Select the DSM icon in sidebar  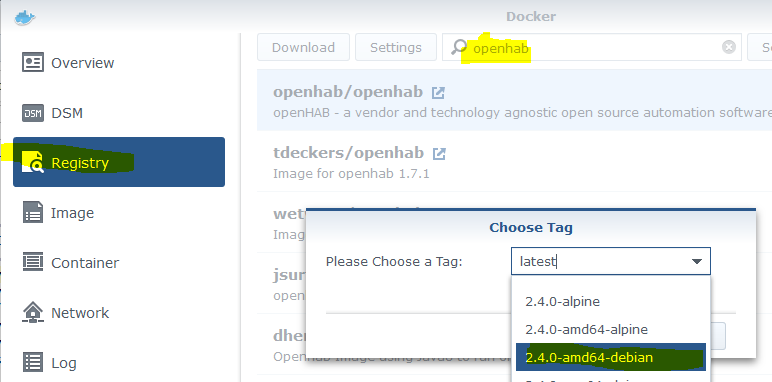coord(33,113)
